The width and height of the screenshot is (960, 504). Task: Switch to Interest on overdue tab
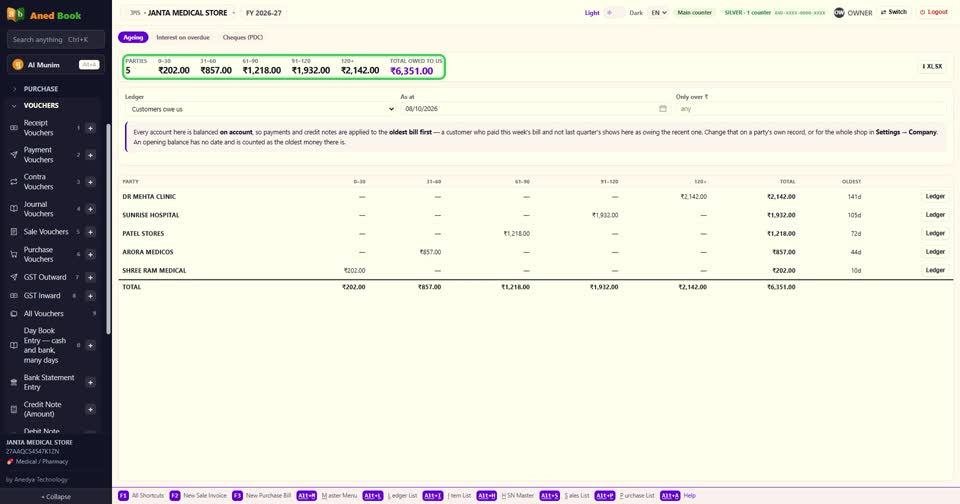coord(182,37)
